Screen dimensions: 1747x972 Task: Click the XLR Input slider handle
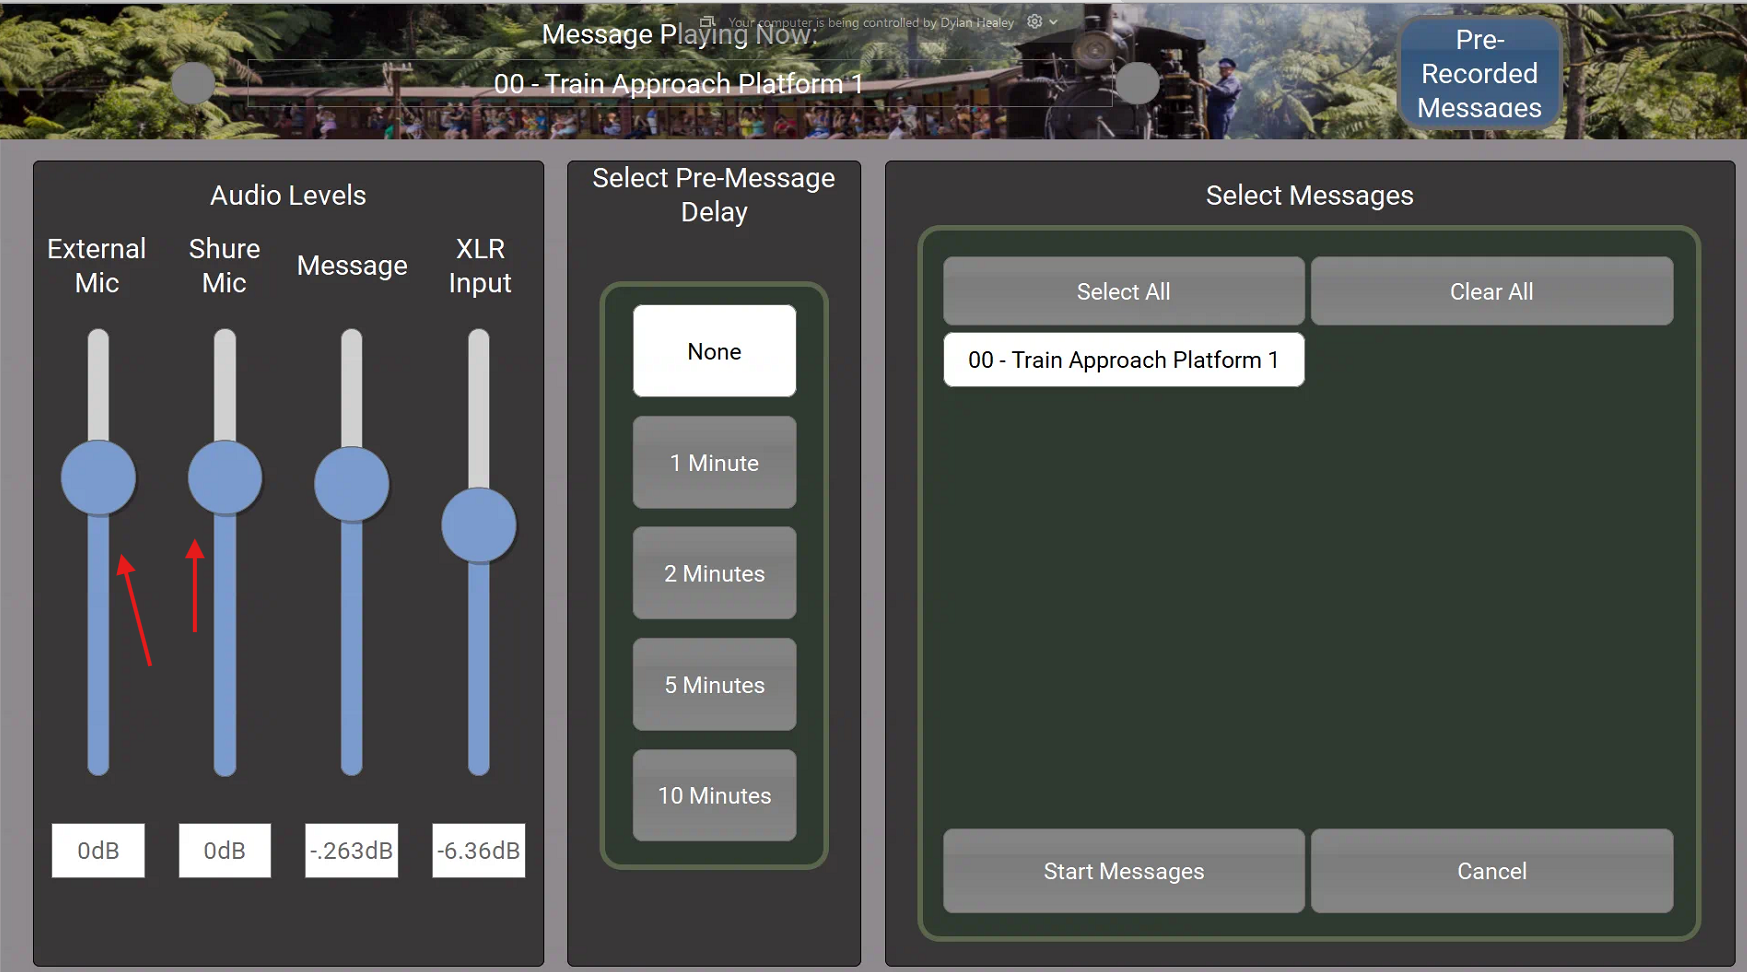tap(479, 525)
